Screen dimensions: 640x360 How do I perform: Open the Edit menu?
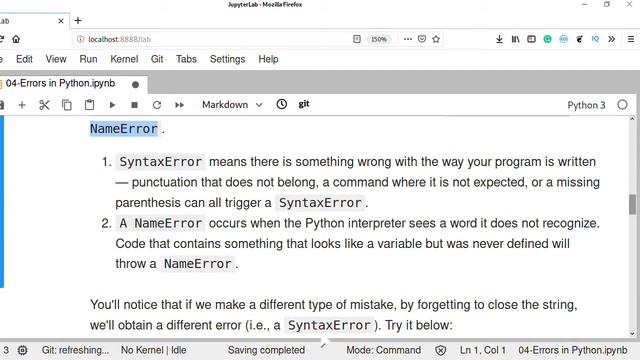[x=24, y=59]
